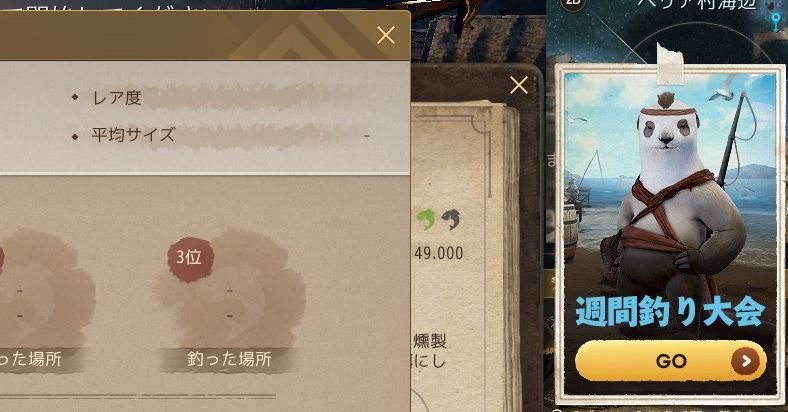788x412 pixels.
Task: Click the 週間釣り大会 title text
Action: click(670, 312)
